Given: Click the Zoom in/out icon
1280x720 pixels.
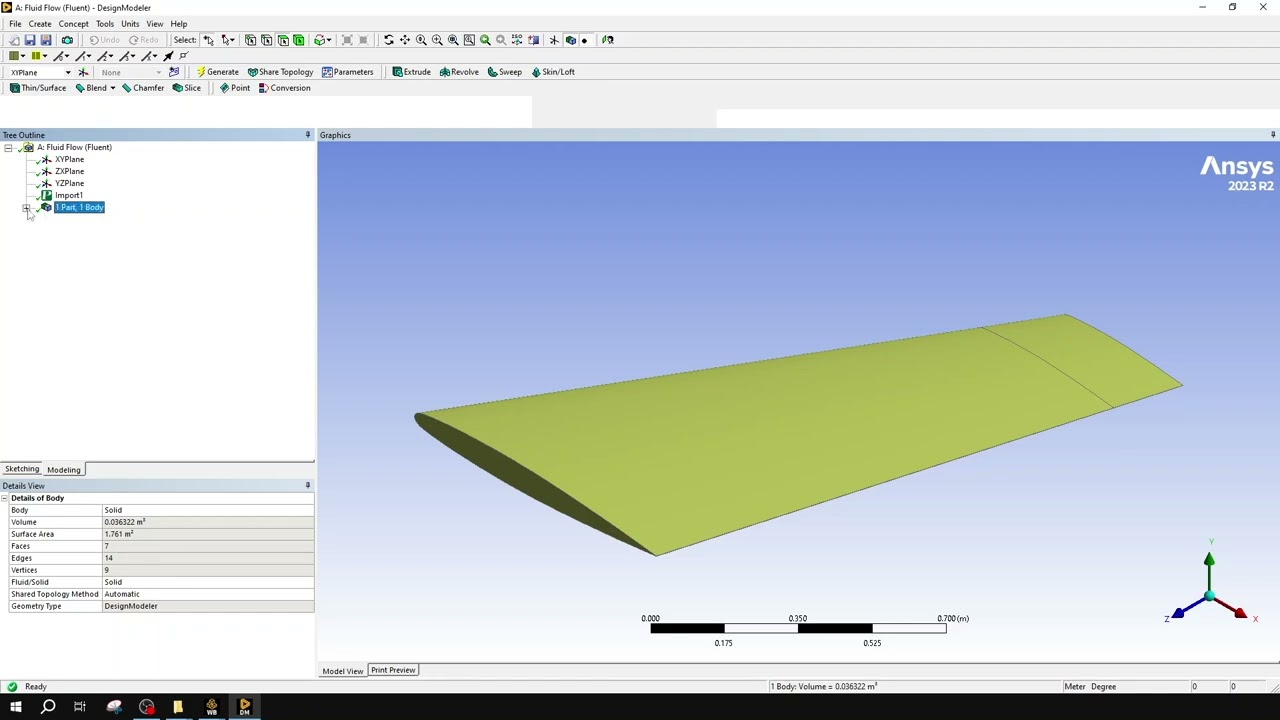Looking at the screenshot, I should [x=421, y=40].
